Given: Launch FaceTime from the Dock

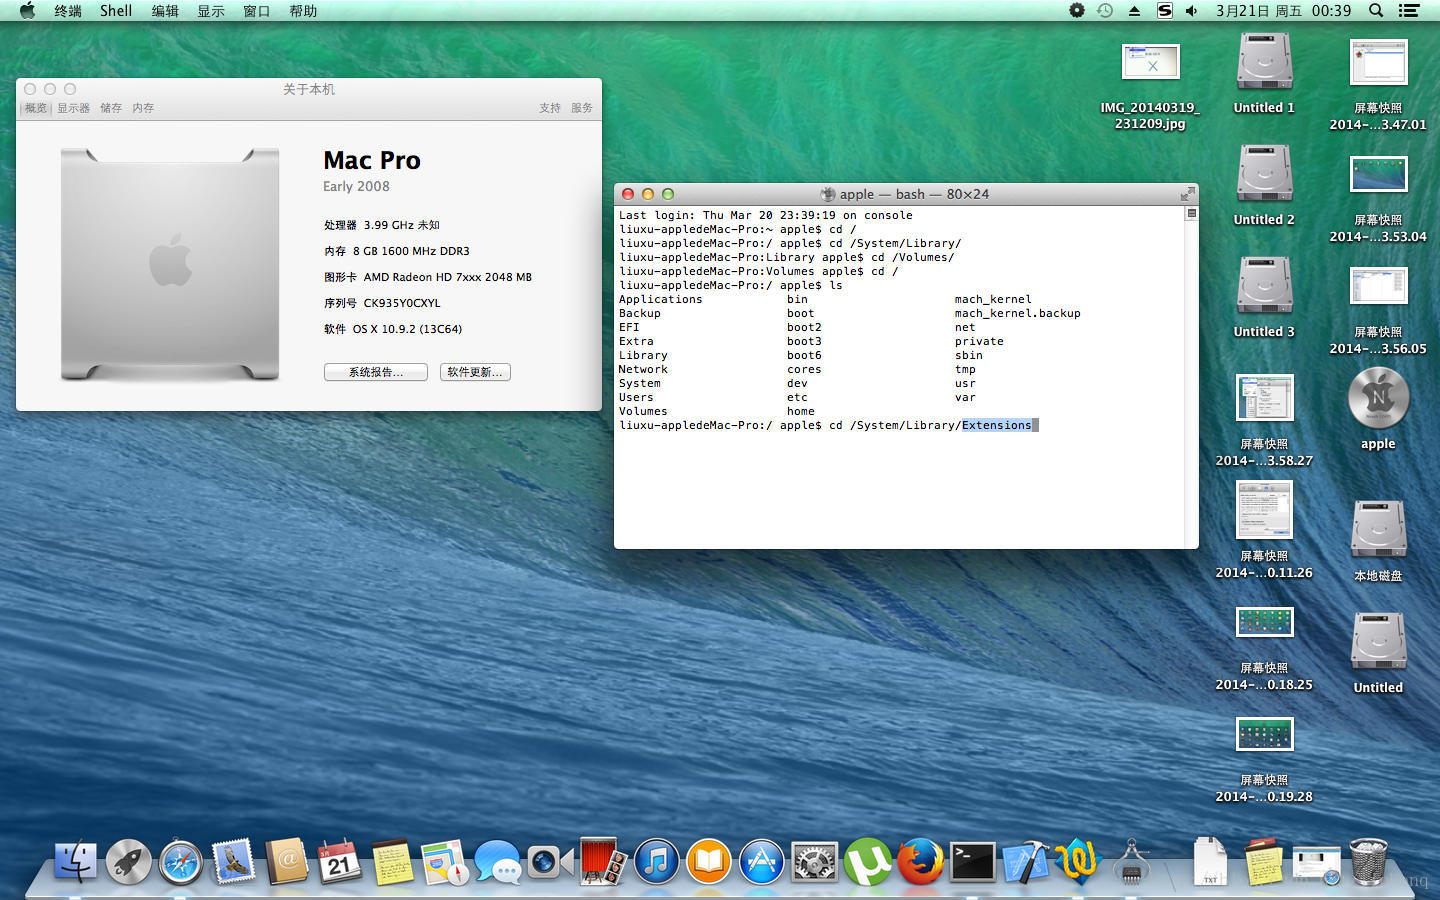Looking at the screenshot, I should tap(550, 861).
